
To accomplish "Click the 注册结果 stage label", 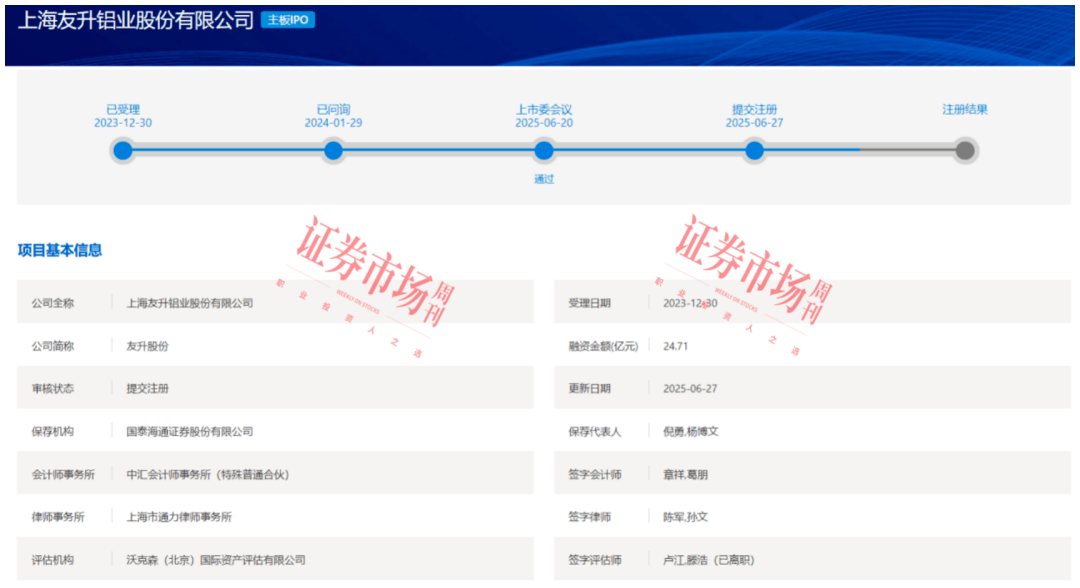I will [x=964, y=110].
